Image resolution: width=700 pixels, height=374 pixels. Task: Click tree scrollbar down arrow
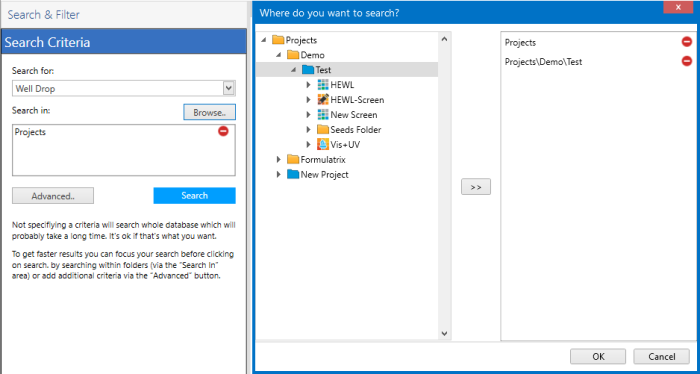coord(444,333)
